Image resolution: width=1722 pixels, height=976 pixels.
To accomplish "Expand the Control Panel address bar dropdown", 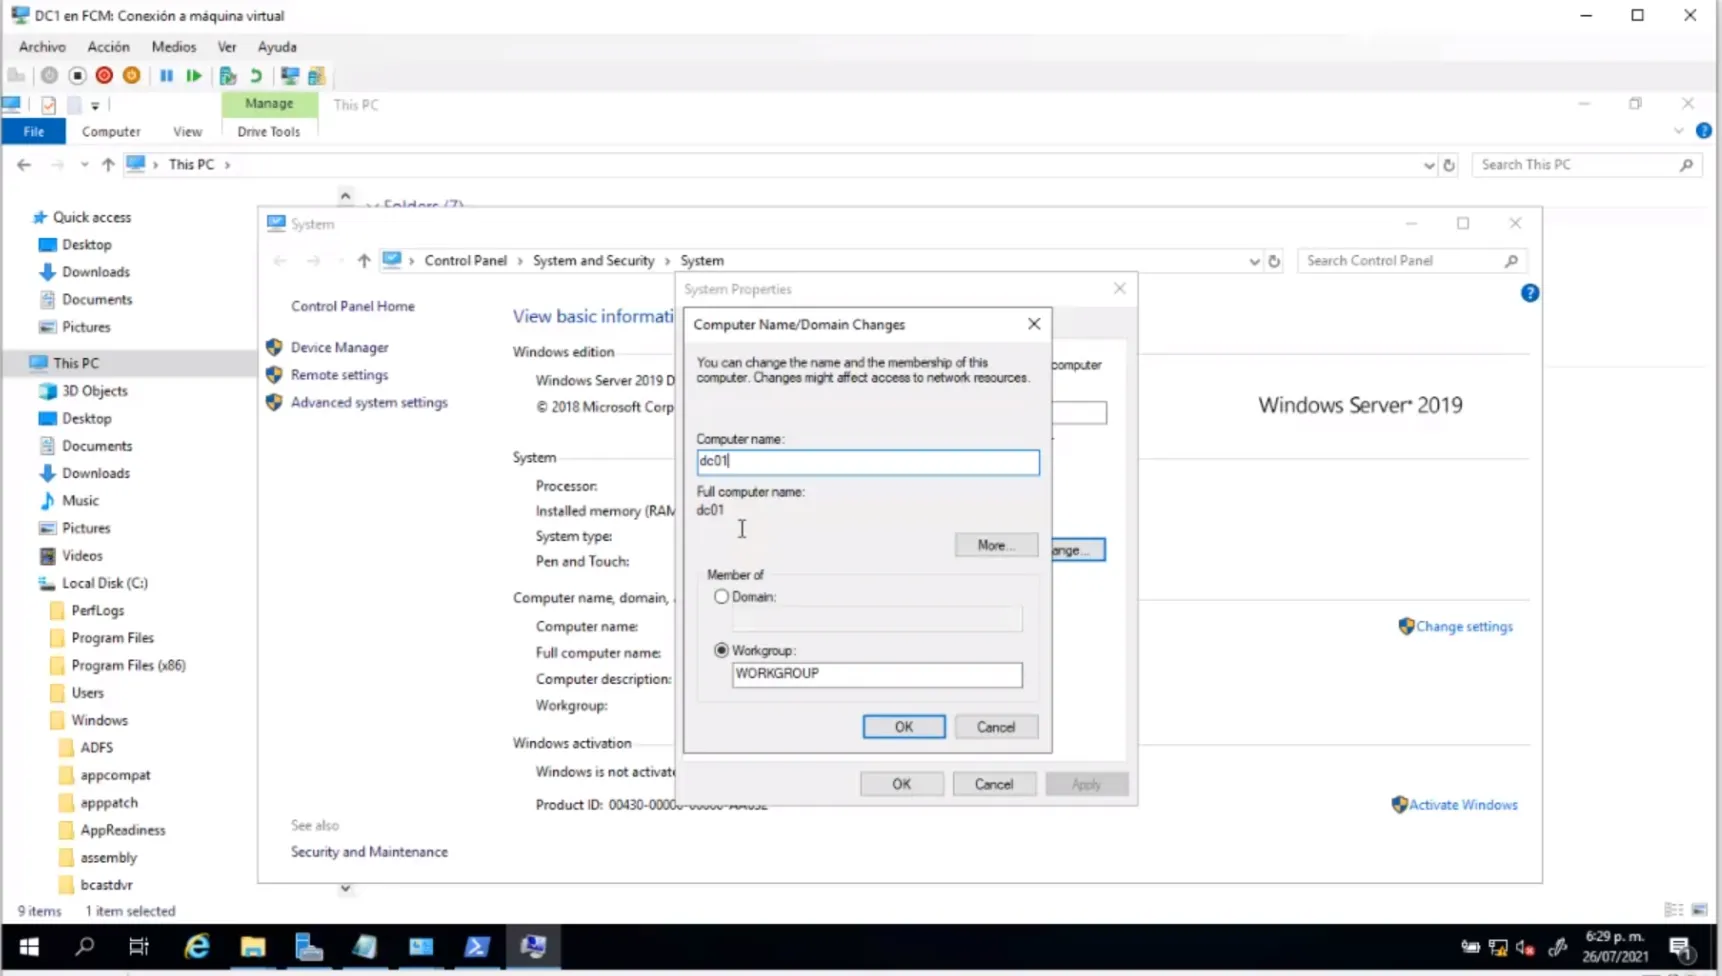I will (x=1253, y=261).
